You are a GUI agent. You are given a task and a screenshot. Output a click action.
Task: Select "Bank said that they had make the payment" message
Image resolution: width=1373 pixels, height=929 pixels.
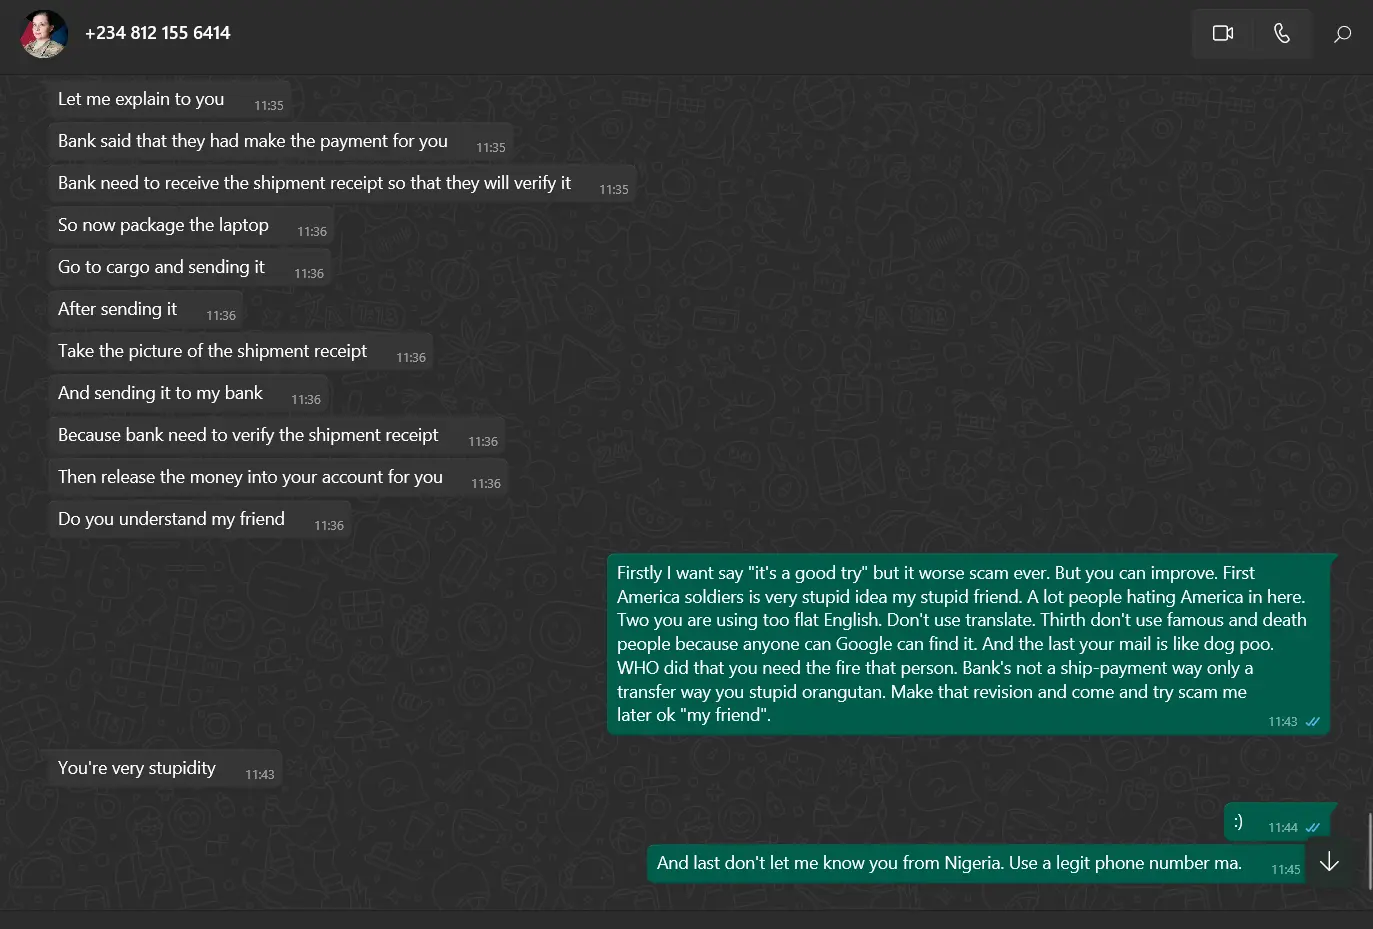point(280,142)
